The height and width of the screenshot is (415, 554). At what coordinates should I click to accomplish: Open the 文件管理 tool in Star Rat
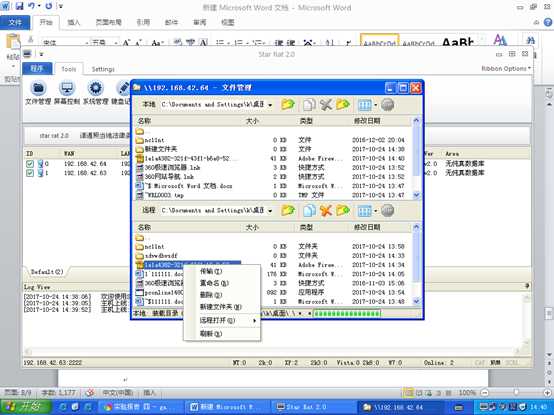point(38,93)
